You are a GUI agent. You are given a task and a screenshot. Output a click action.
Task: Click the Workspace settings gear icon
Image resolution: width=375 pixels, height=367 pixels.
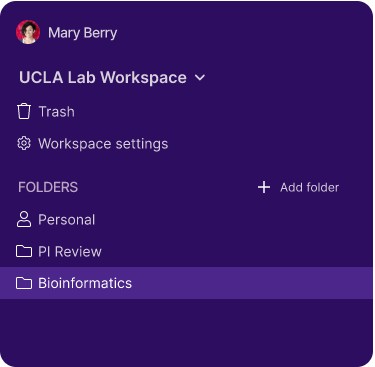coord(24,144)
